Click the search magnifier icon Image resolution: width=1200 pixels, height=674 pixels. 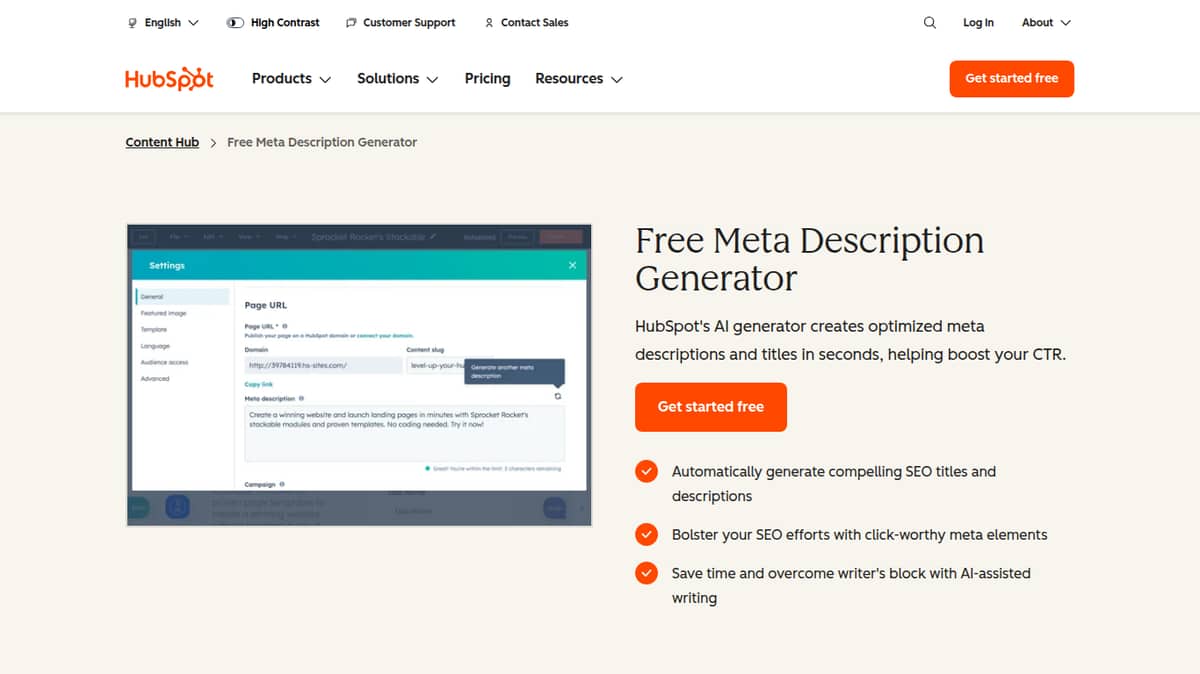(x=930, y=22)
